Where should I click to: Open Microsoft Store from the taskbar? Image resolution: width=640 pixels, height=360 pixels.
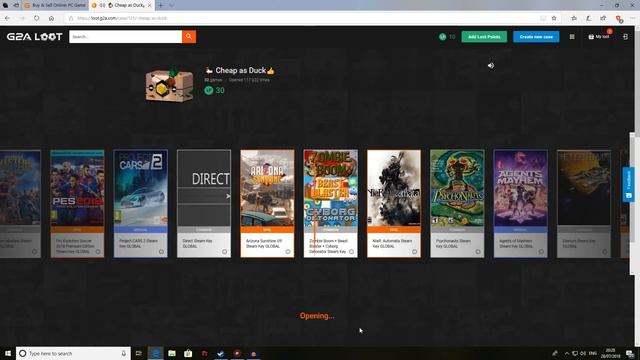click(188, 353)
